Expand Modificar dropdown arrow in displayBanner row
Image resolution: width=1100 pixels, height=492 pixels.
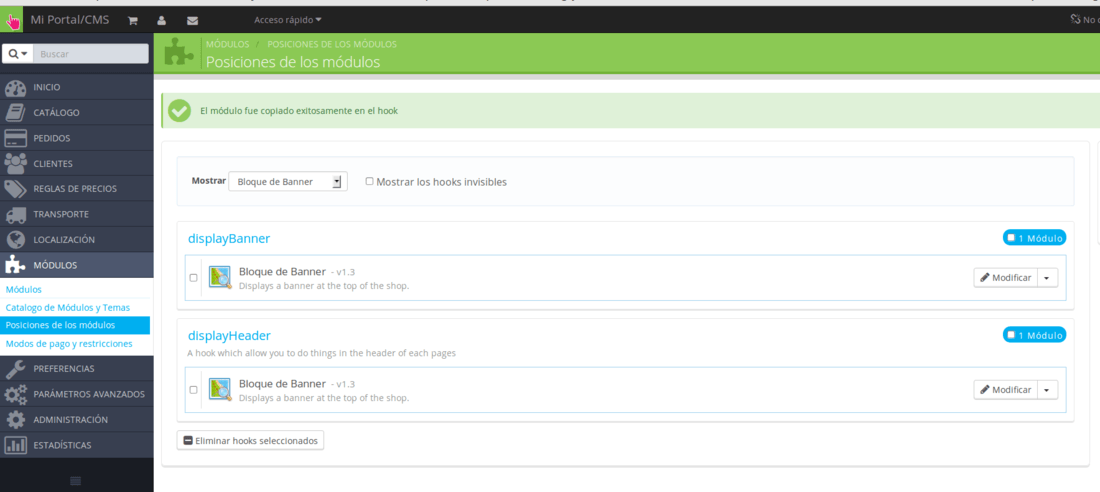click(1047, 278)
